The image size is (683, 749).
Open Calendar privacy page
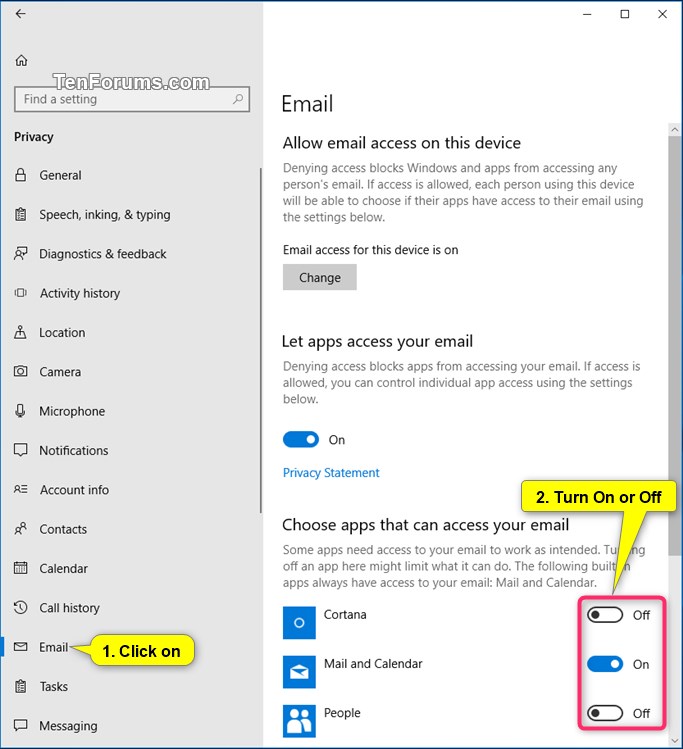[x=64, y=568]
